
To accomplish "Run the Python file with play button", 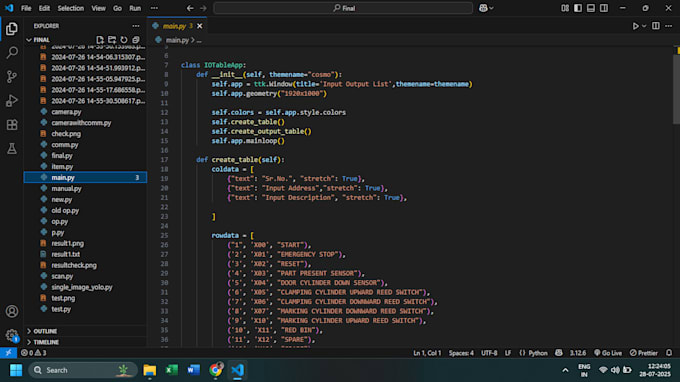I will pos(635,26).
